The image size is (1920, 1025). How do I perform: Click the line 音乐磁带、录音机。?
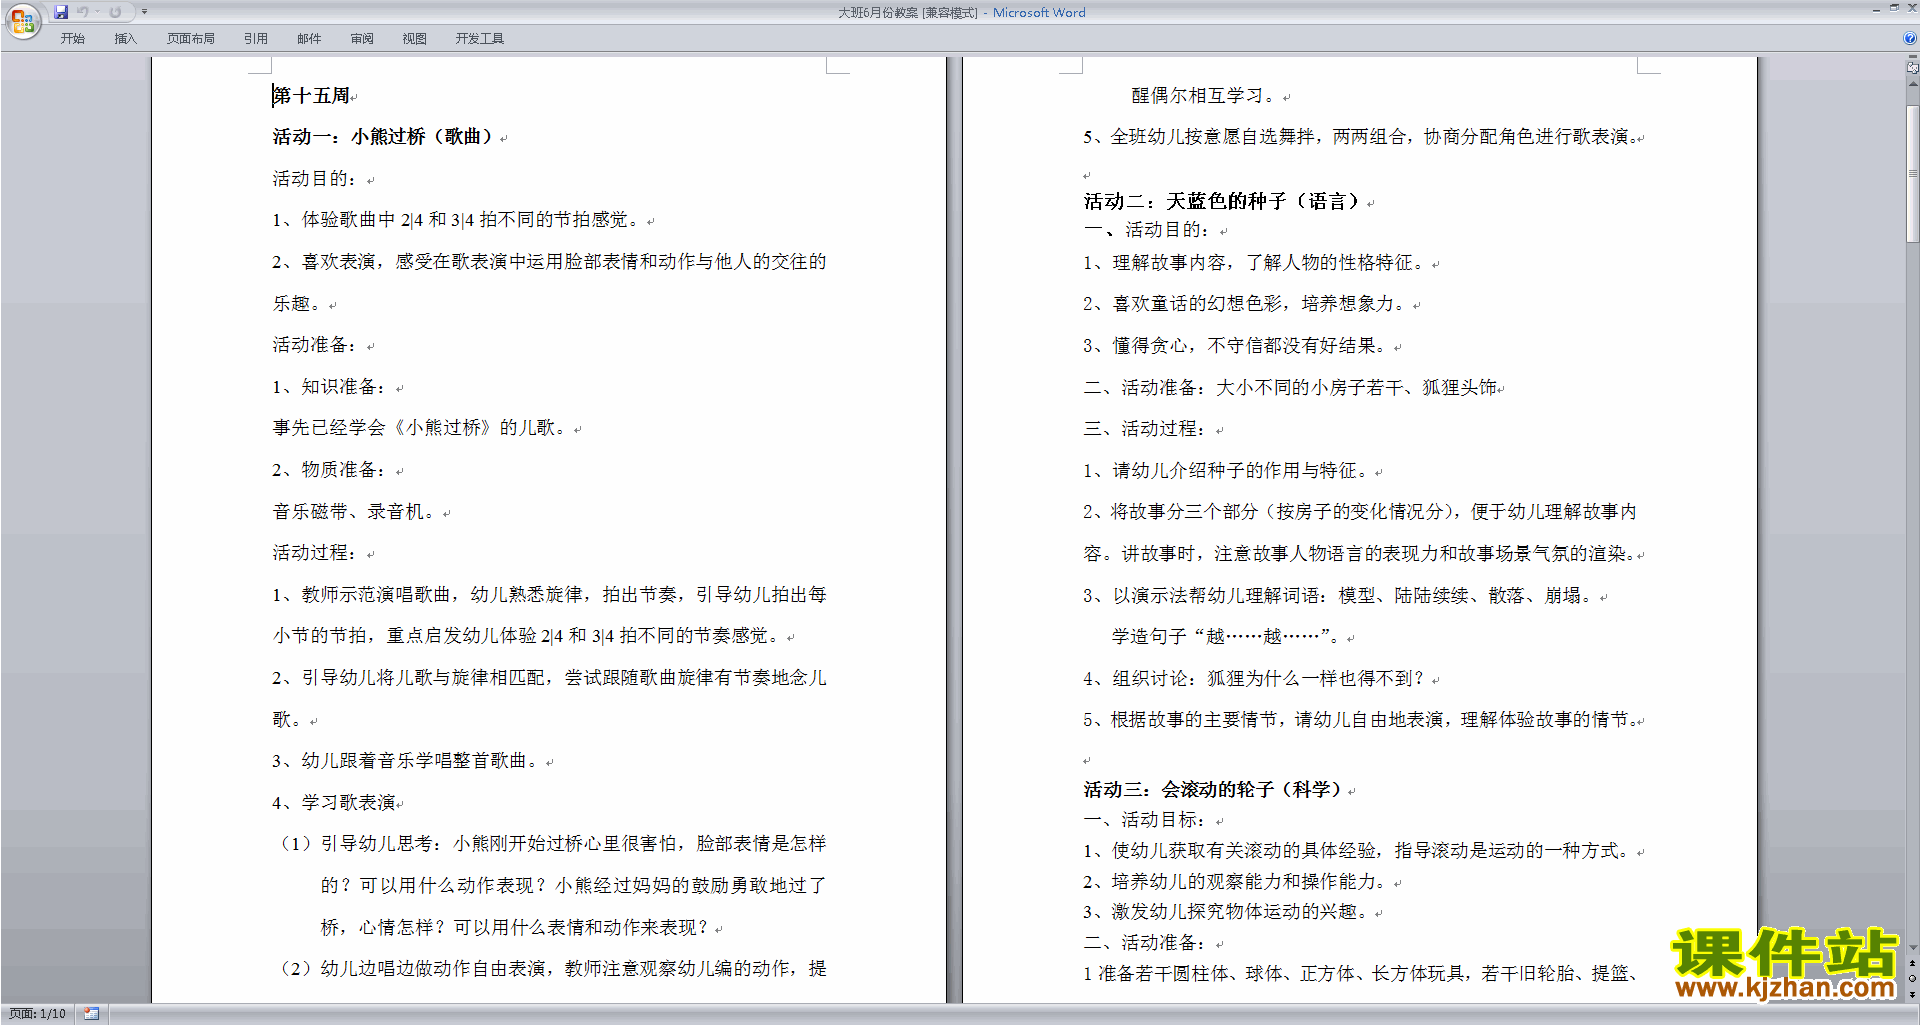[356, 512]
